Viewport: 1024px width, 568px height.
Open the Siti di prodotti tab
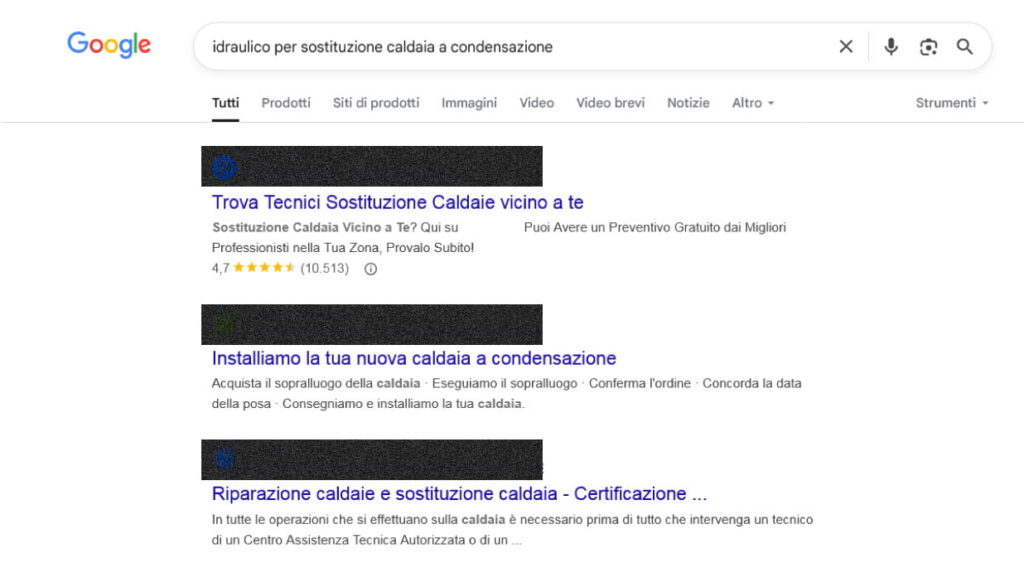[376, 103]
